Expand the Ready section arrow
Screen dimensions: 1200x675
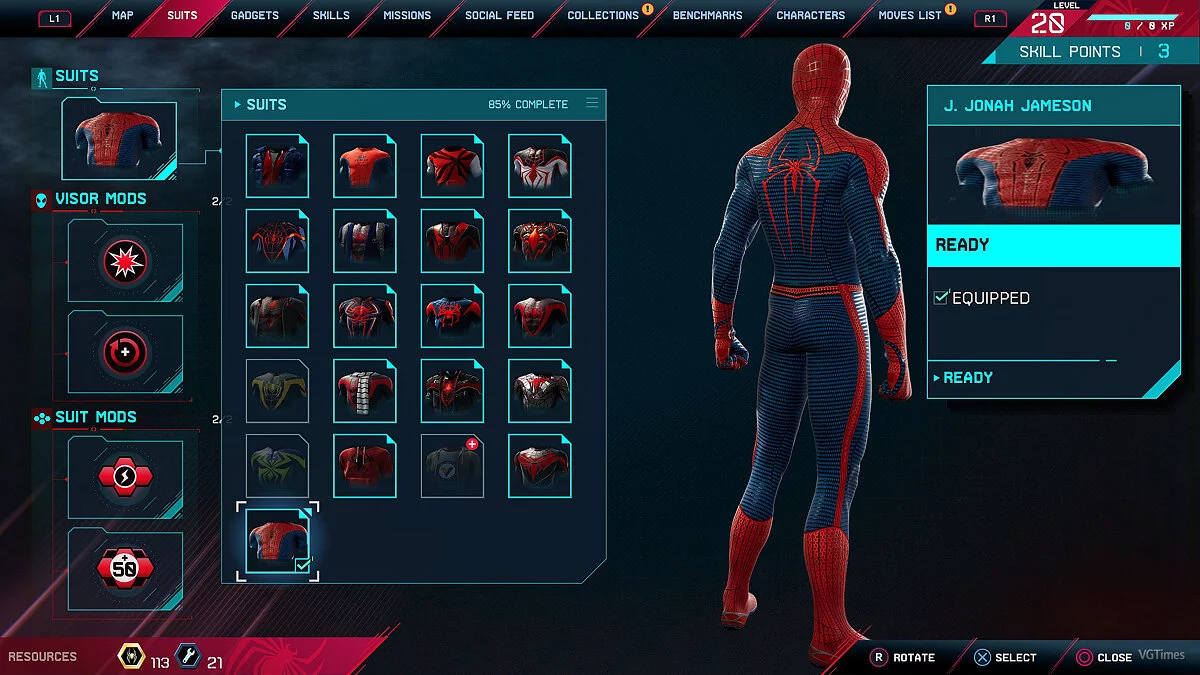tap(937, 378)
